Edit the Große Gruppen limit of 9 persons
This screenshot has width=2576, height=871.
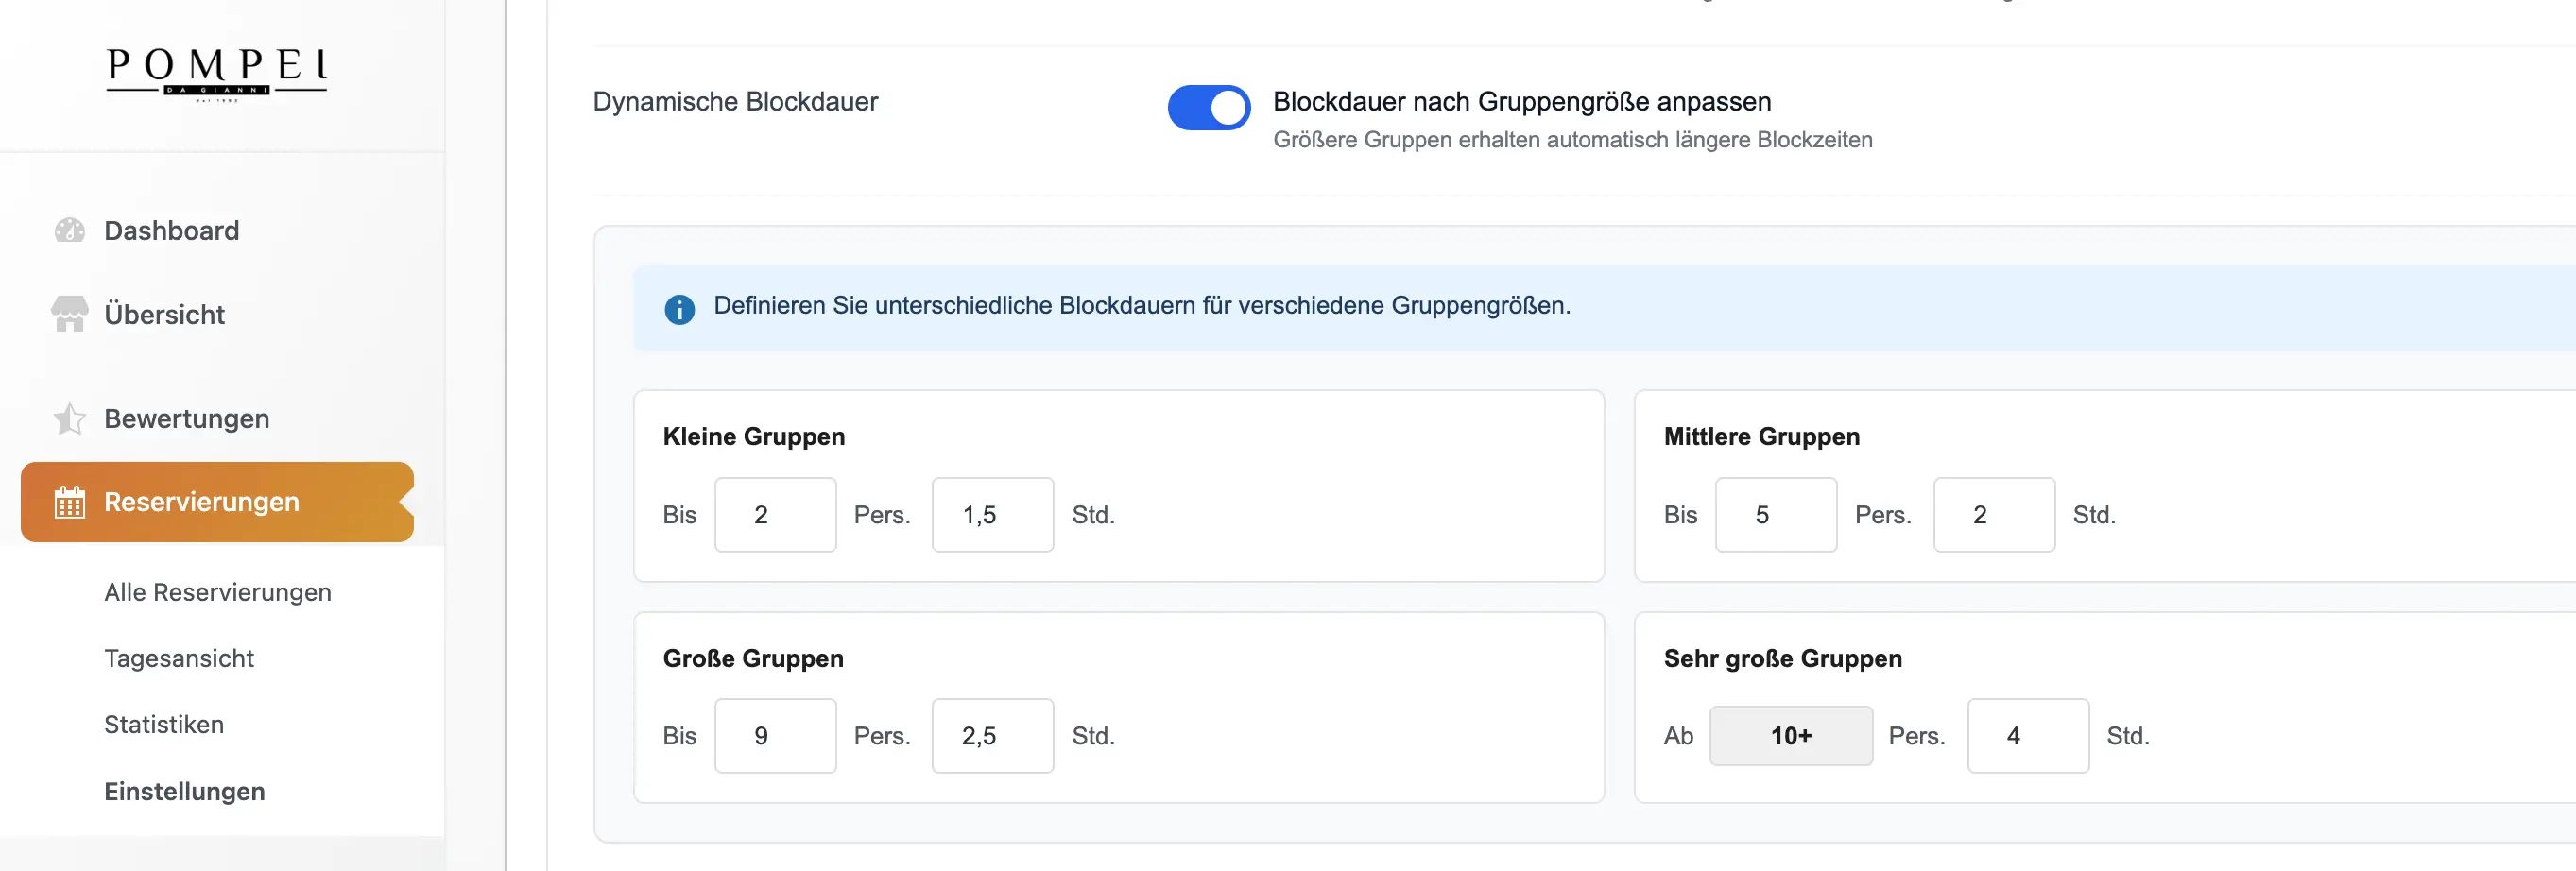(x=775, y=735)
